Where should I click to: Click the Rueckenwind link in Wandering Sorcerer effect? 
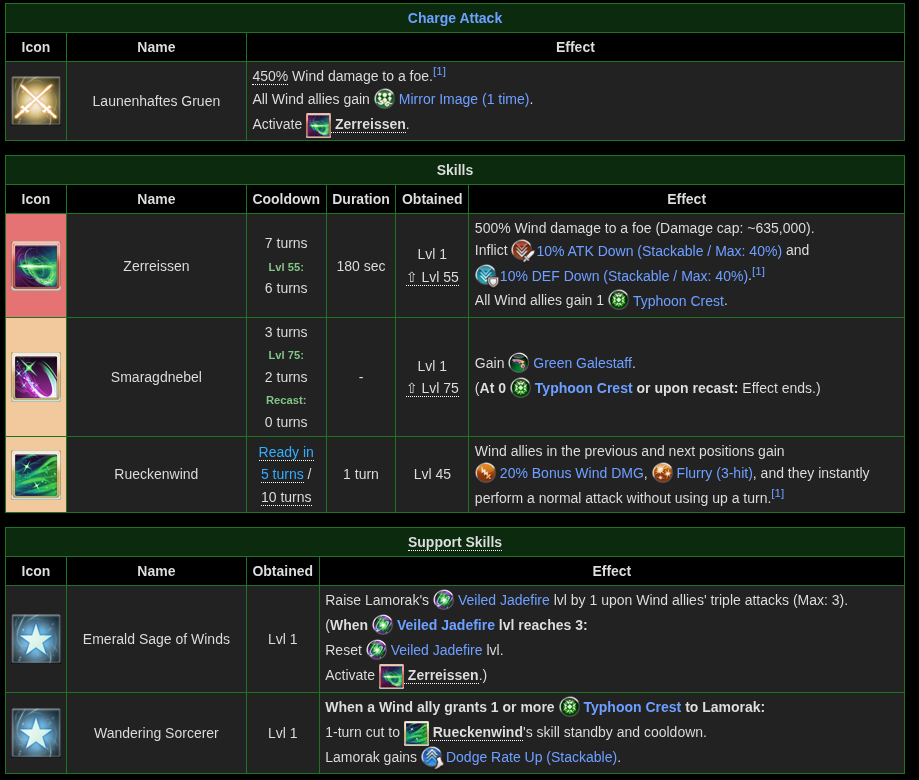pos(477,732)
